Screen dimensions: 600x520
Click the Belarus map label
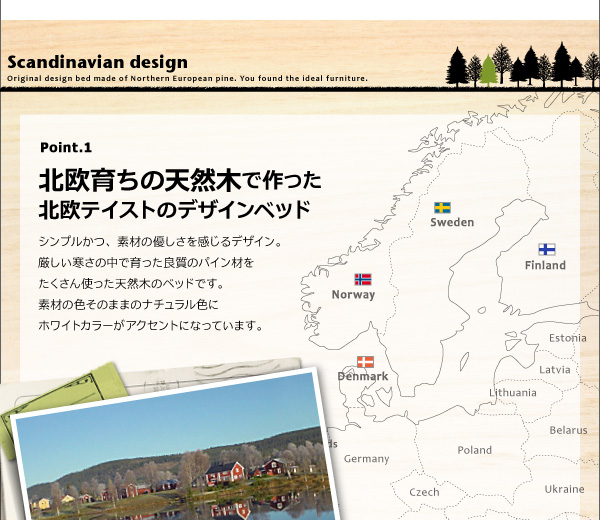568,430
